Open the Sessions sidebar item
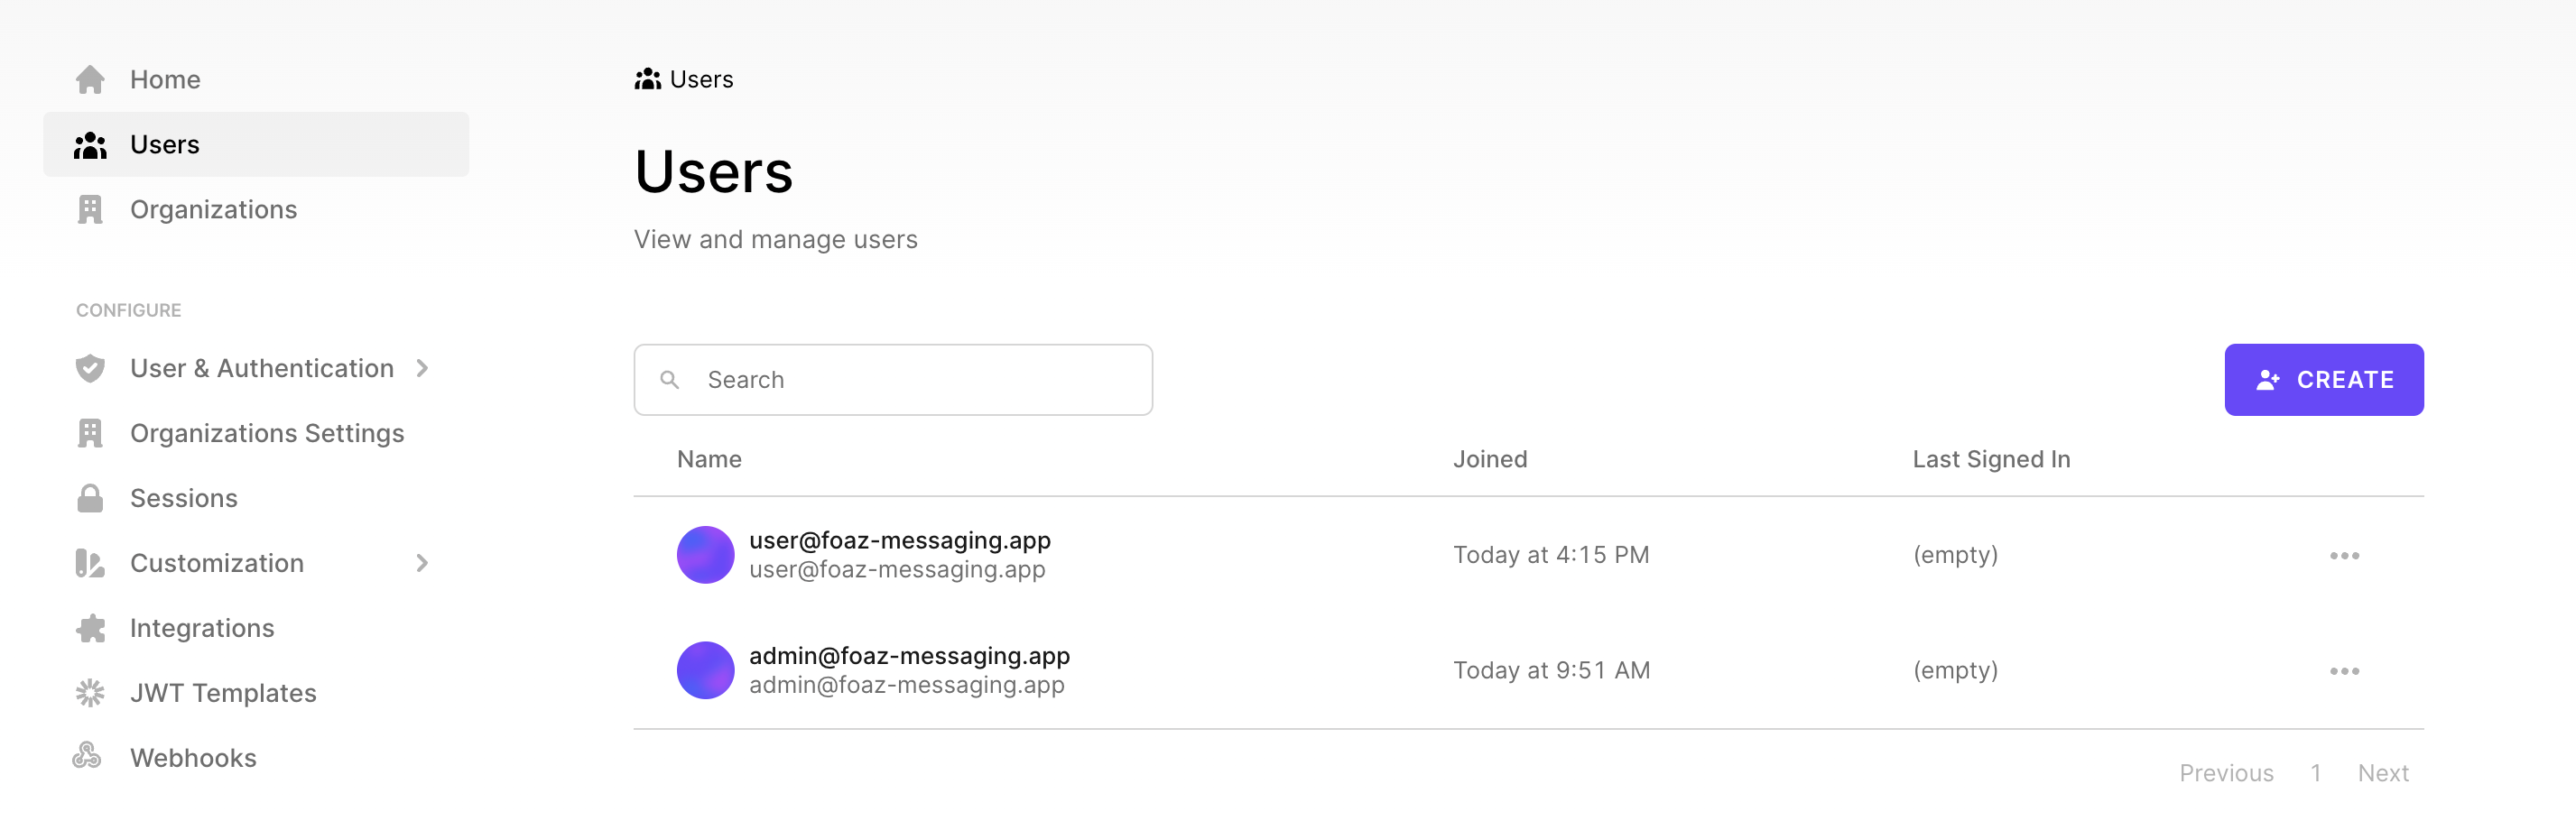 click(x=184, y=498)
